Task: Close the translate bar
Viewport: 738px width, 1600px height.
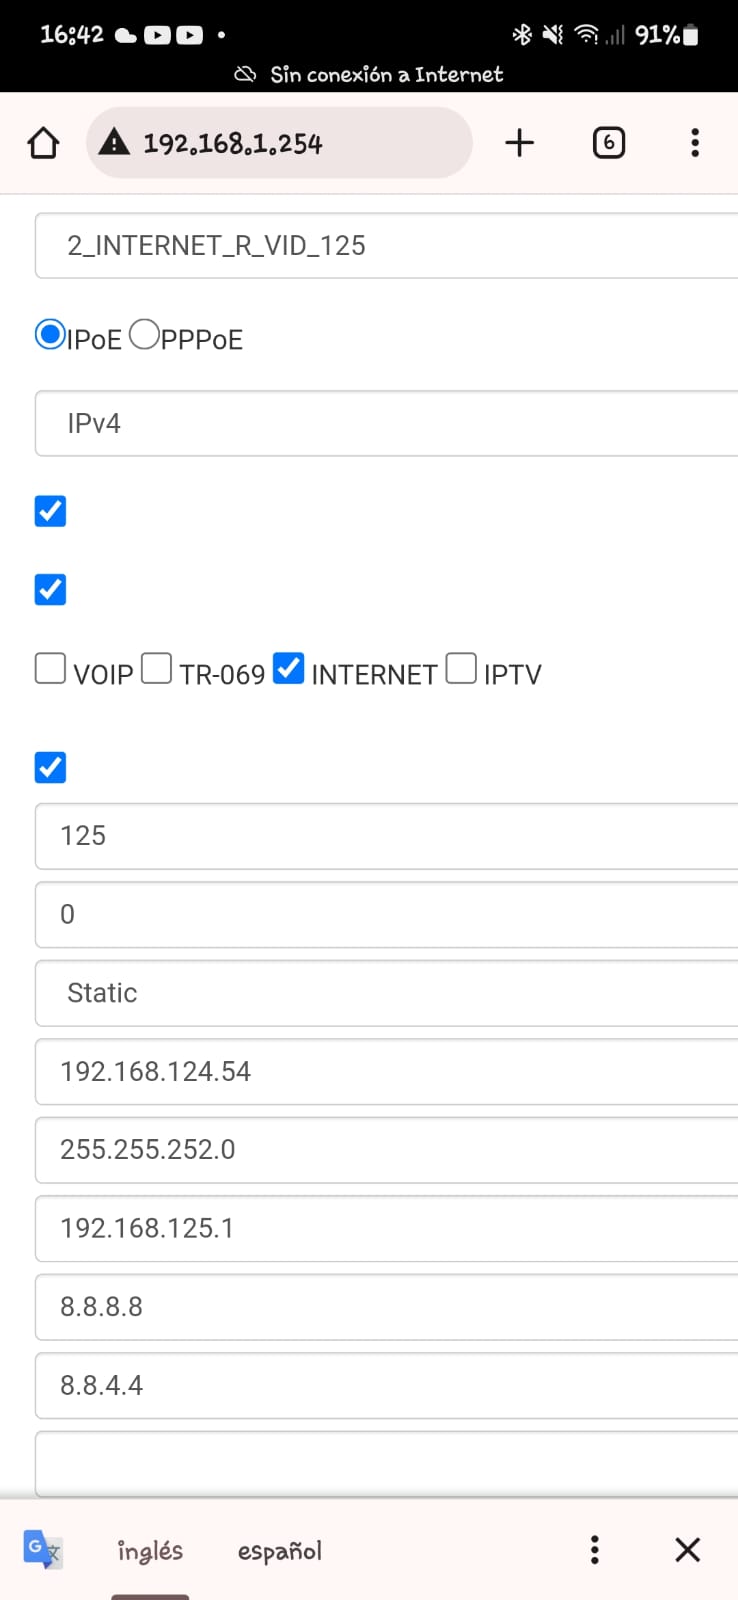Action: (687, 1550)
